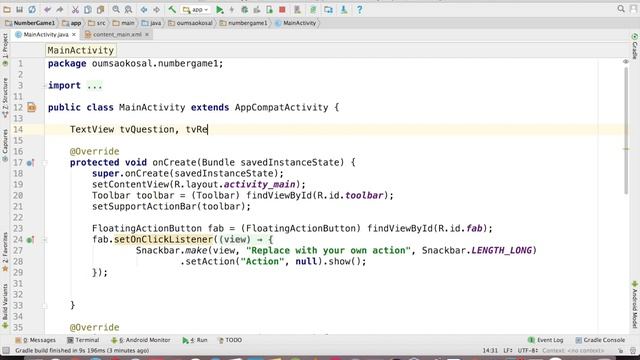Click the java breadcrumb folder
This screenshot has height=360, width=640.
[x=151, y=23]
